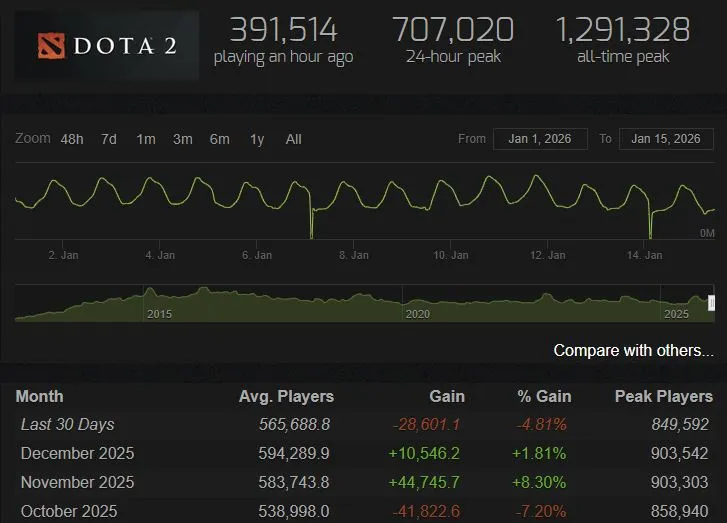Set chart zoom to 48h
Viewport: 727px width, 523px height.
[x=72, y=139]
